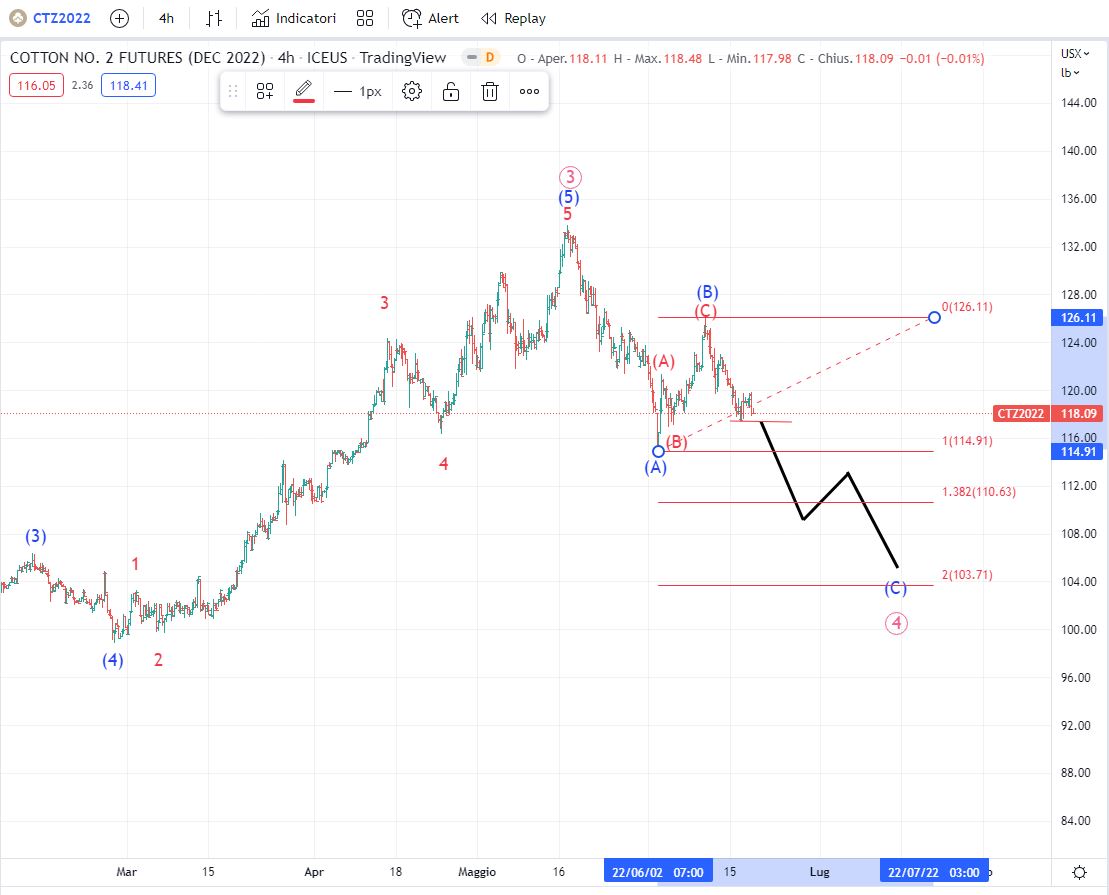1109x895 pixels.
Task: Click the 1(114.91) fib level label
Action: tap(967, 441)
